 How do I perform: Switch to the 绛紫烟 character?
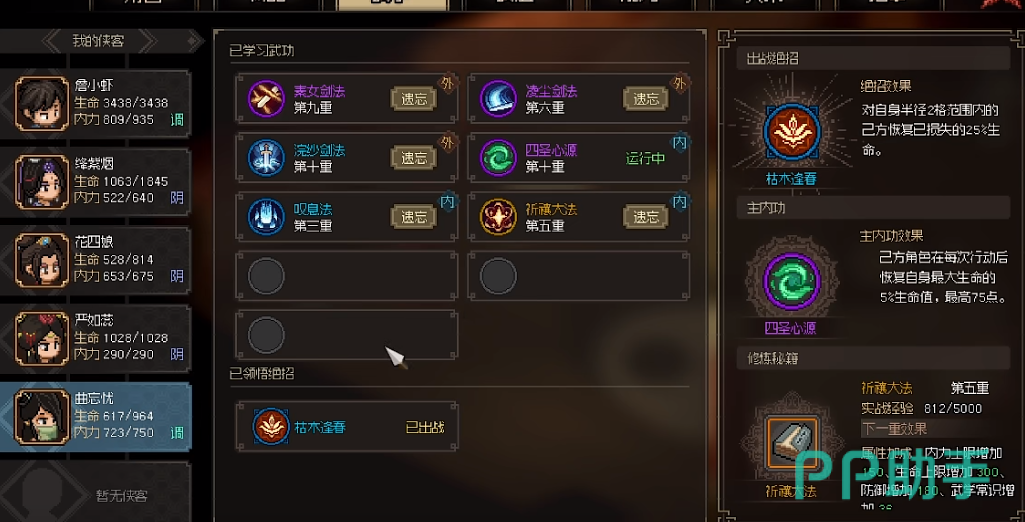[x=96, y=181]
